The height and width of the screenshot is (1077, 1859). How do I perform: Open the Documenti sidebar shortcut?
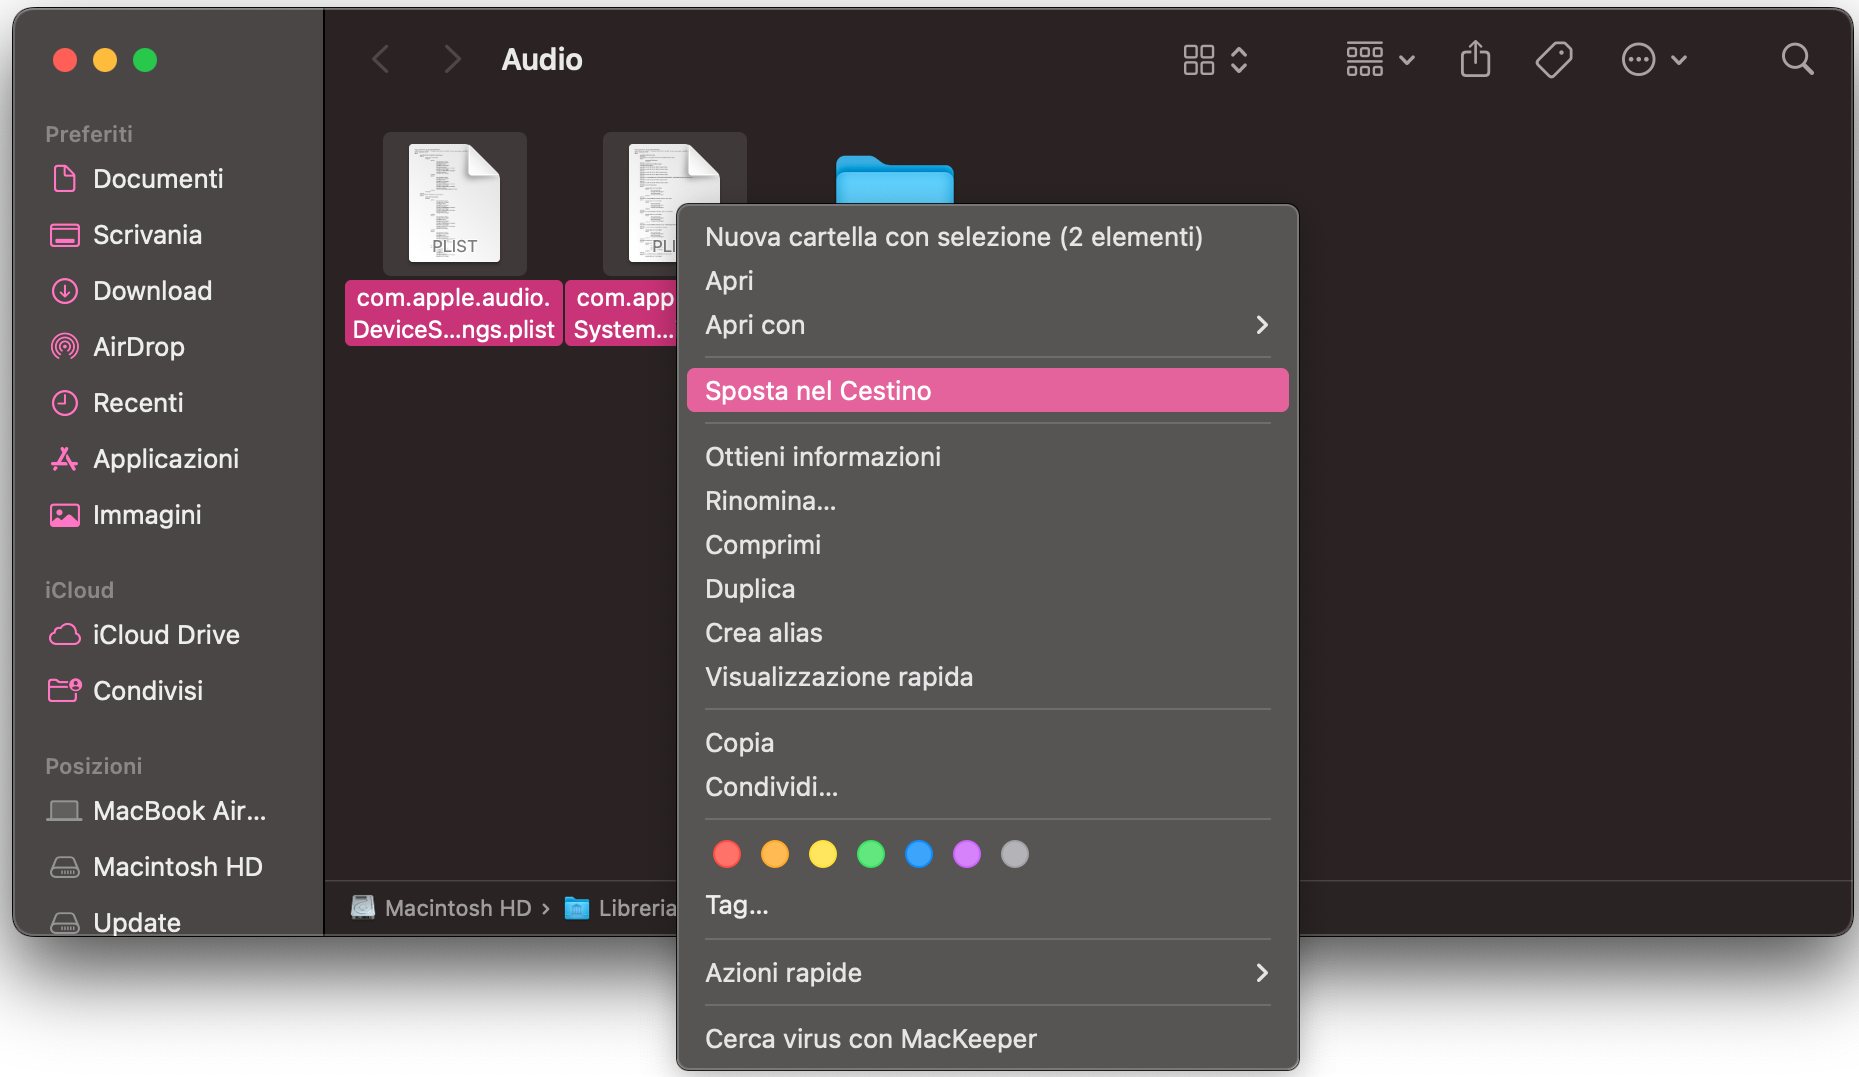(x=158, y=179)
